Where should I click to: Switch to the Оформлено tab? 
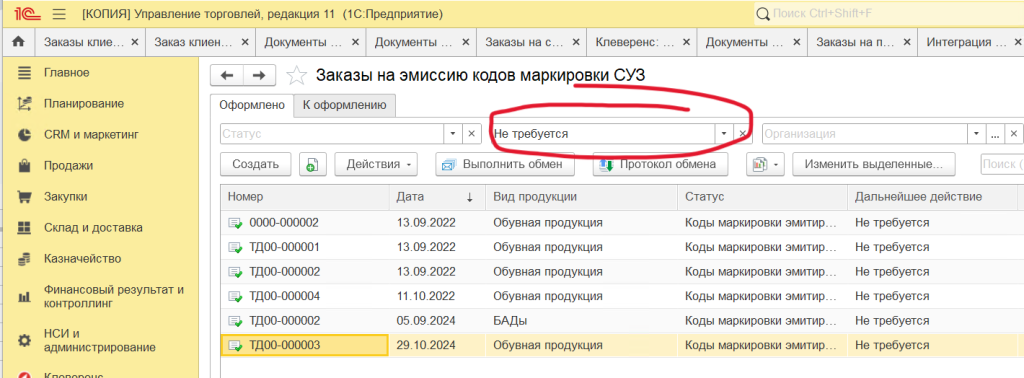tap(252, 105)
